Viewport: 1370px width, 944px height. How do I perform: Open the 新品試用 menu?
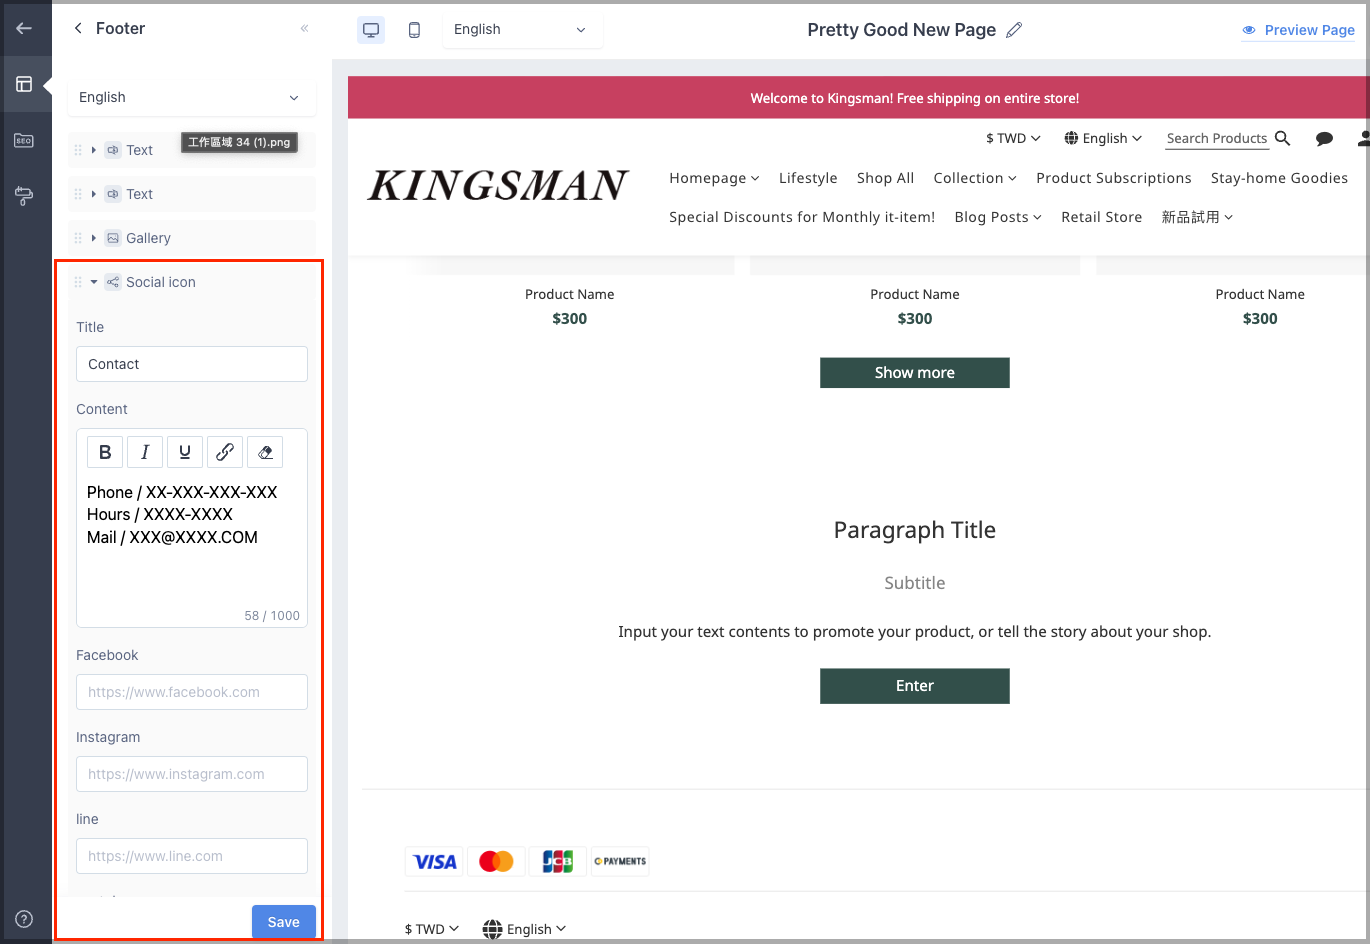pos(1197,217)
